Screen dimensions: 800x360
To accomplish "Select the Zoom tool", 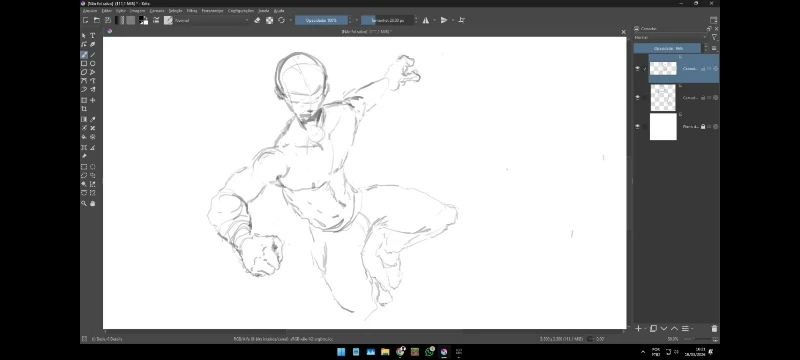I will (x=84, y=203).
